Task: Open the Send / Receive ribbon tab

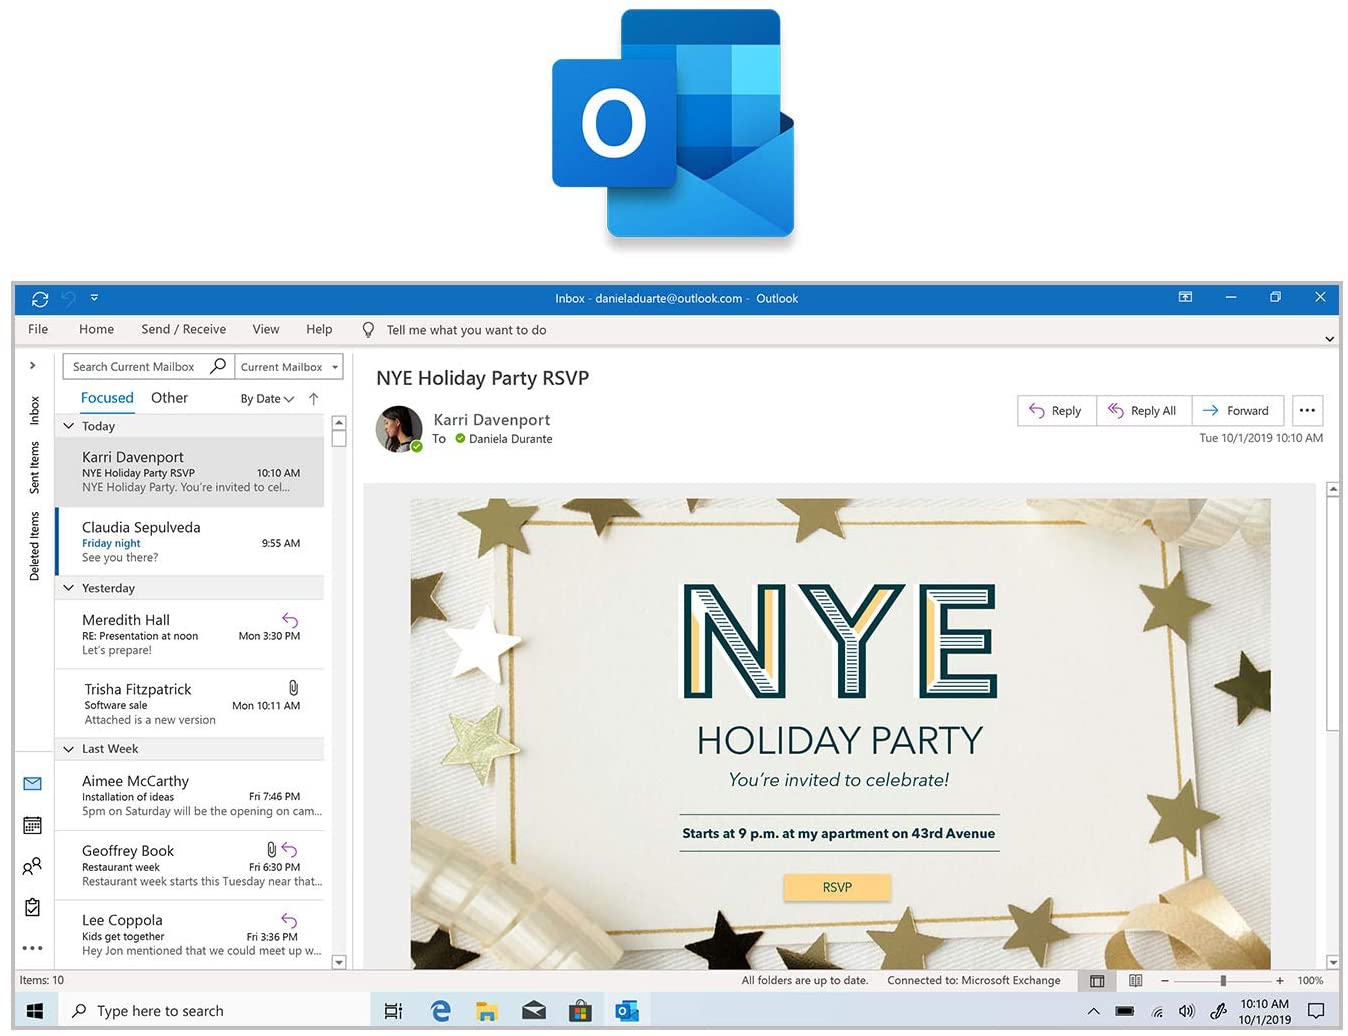Action: click(x=183, y=329)
